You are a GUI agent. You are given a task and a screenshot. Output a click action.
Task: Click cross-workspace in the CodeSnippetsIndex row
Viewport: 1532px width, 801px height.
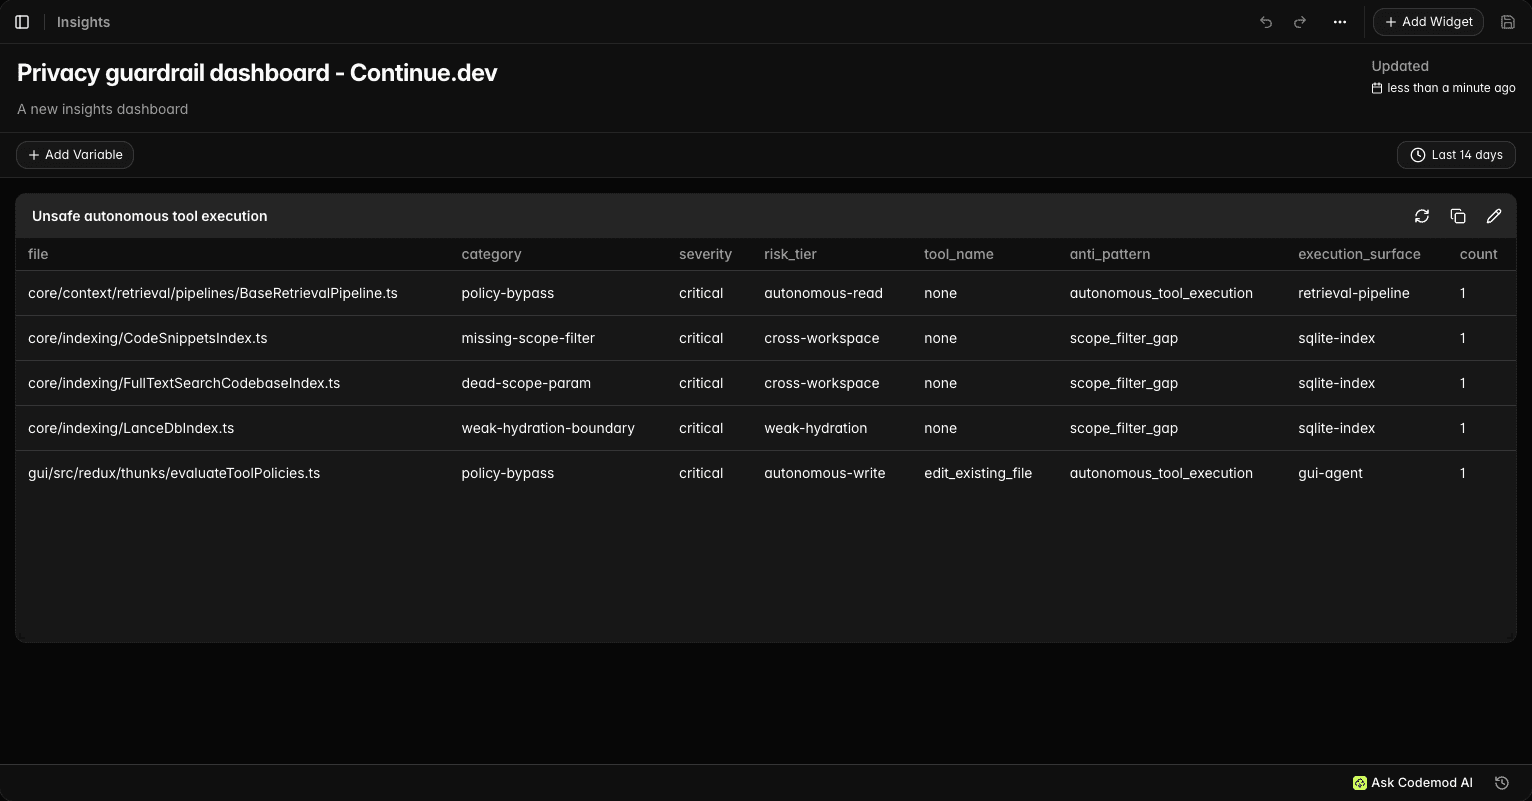[821, 338]
